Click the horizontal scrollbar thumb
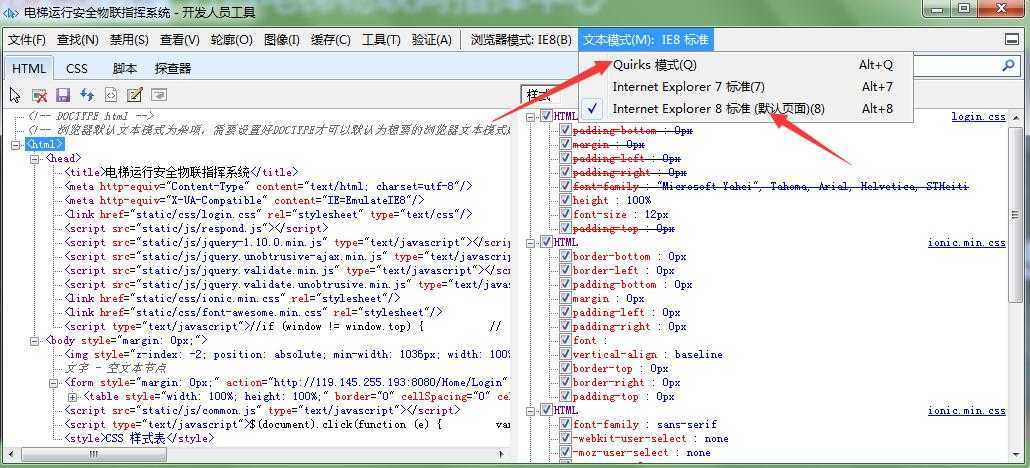This screenshot has height=468, width=1030. [93, 454]
